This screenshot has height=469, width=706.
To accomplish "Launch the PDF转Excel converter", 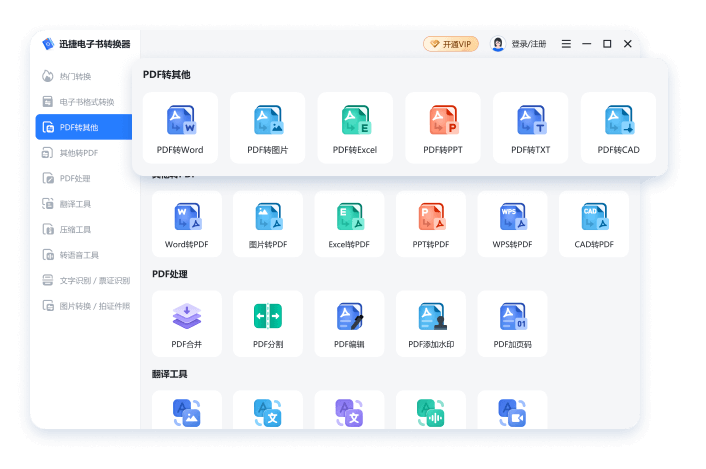I will click(x=355, y=128).
